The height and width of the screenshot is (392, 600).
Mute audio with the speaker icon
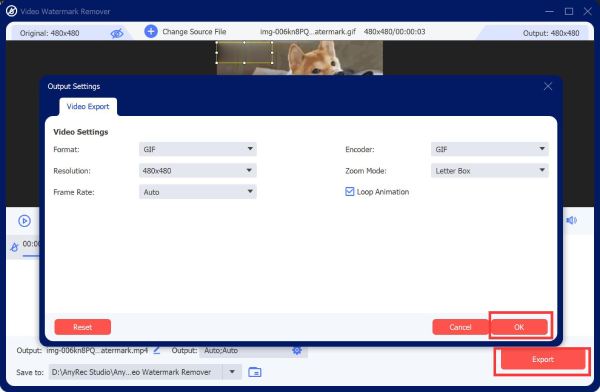pyautogui.click(x=571, y=220)
